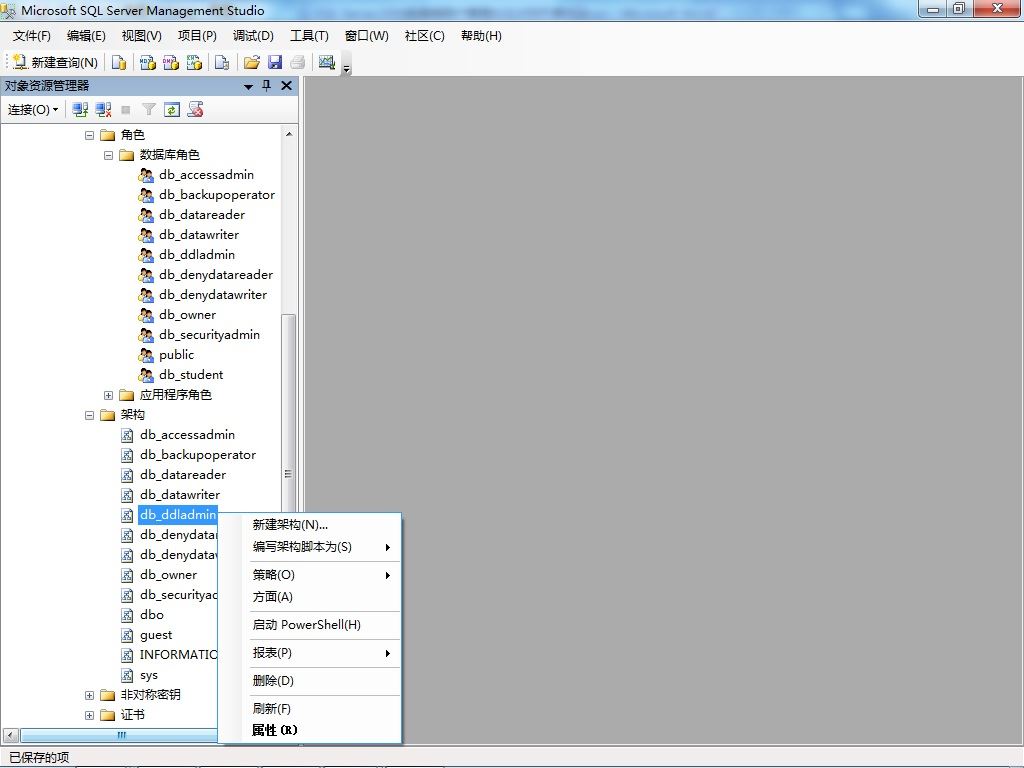Select the db_denydatareader database role

click(216, 274)
